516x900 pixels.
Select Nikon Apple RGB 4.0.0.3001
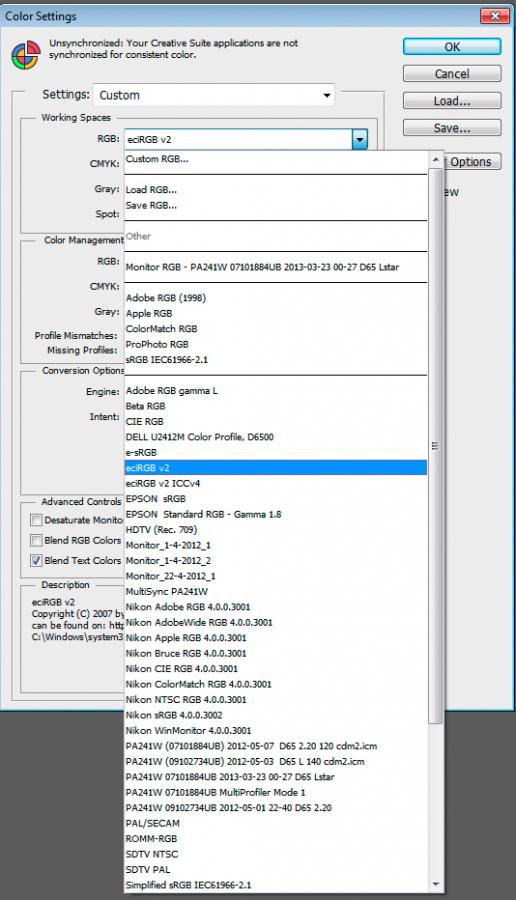pyautogui.click(x=276, y=638)
